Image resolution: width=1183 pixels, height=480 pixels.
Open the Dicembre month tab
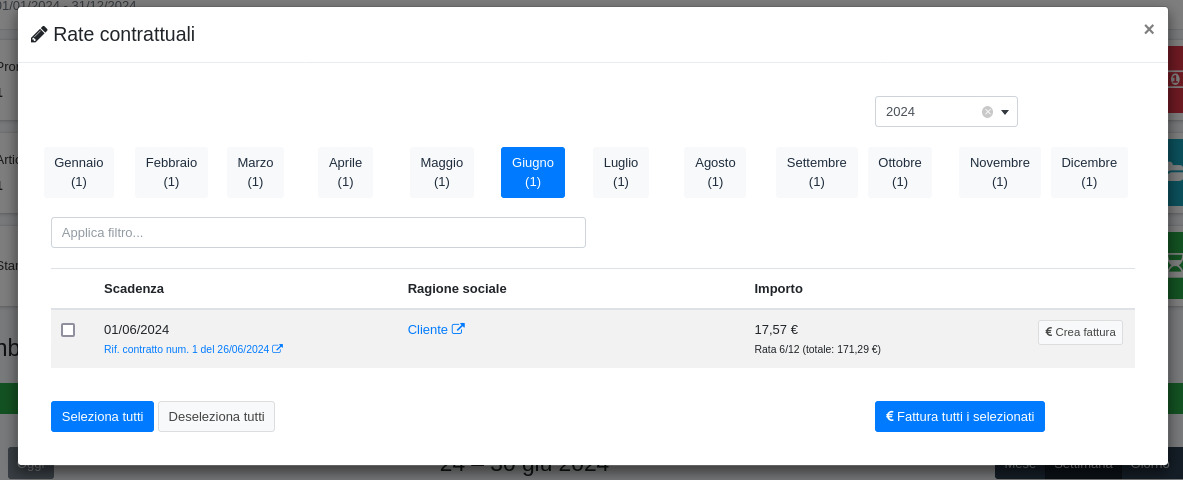pyautogui.click(x=1089, y=172)
